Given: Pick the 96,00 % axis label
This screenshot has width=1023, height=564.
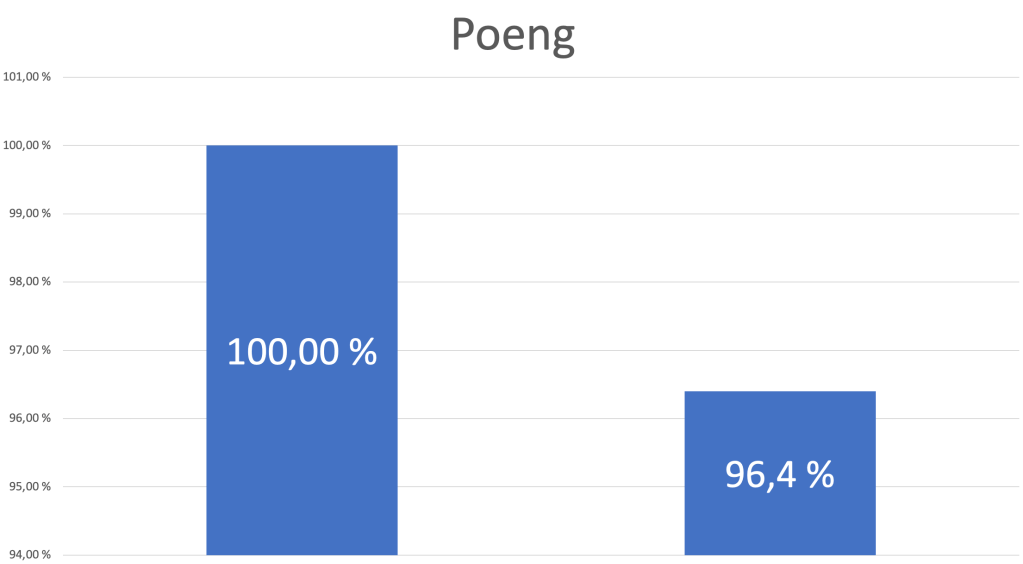Looking at the screenshot, I should (29, 418).
